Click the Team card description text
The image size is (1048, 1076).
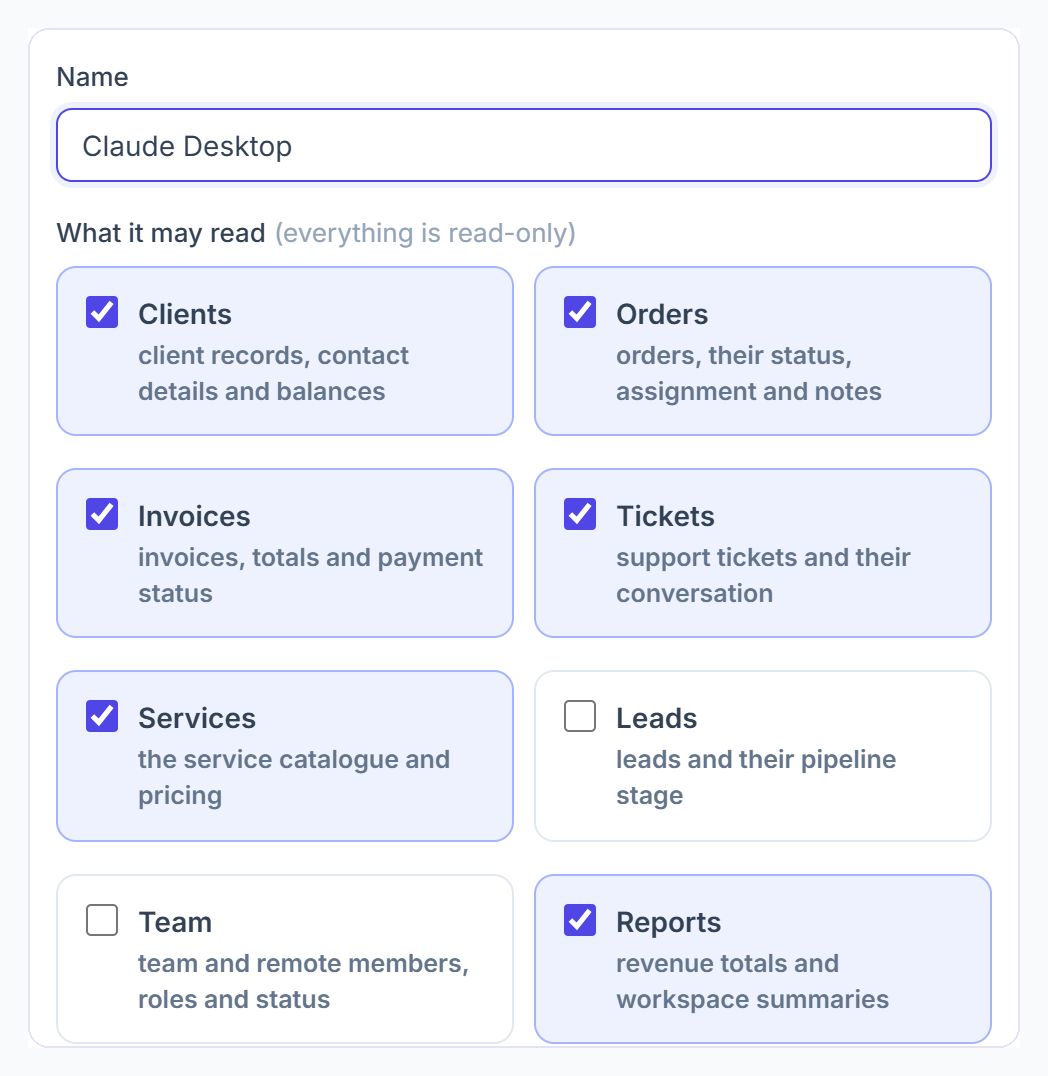pyautogui.click(x=303, y=981)
